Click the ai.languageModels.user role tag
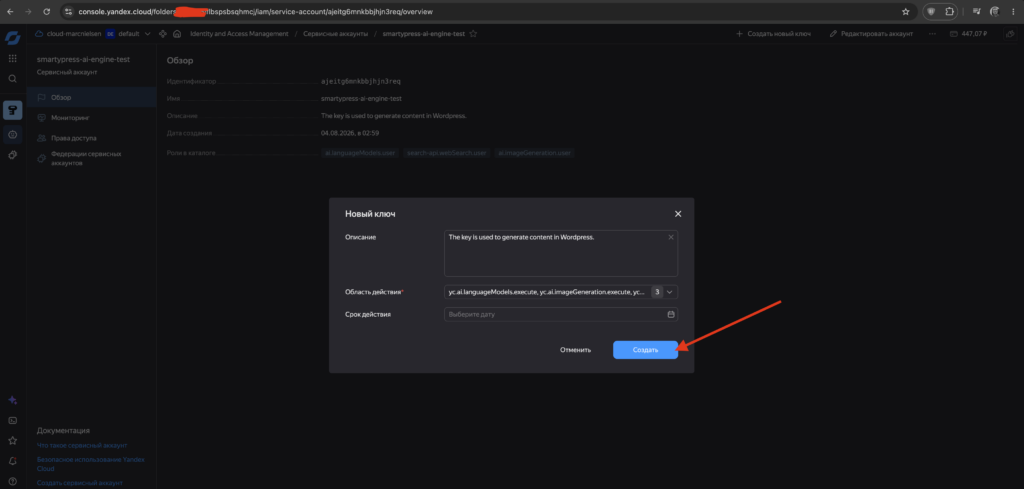1024x489 pixels. 360,153
